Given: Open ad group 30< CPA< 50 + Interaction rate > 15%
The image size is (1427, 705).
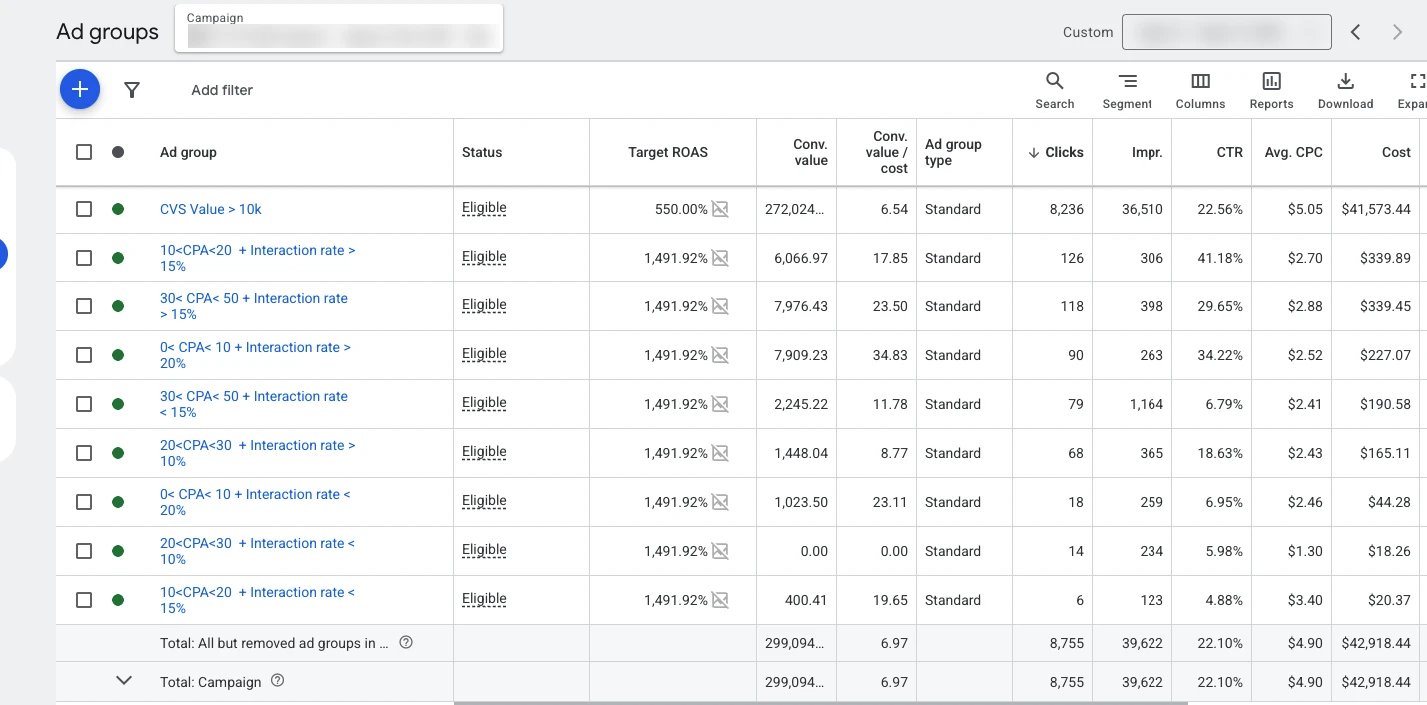Looking at the screenshot, I should (x=254, y=306).
